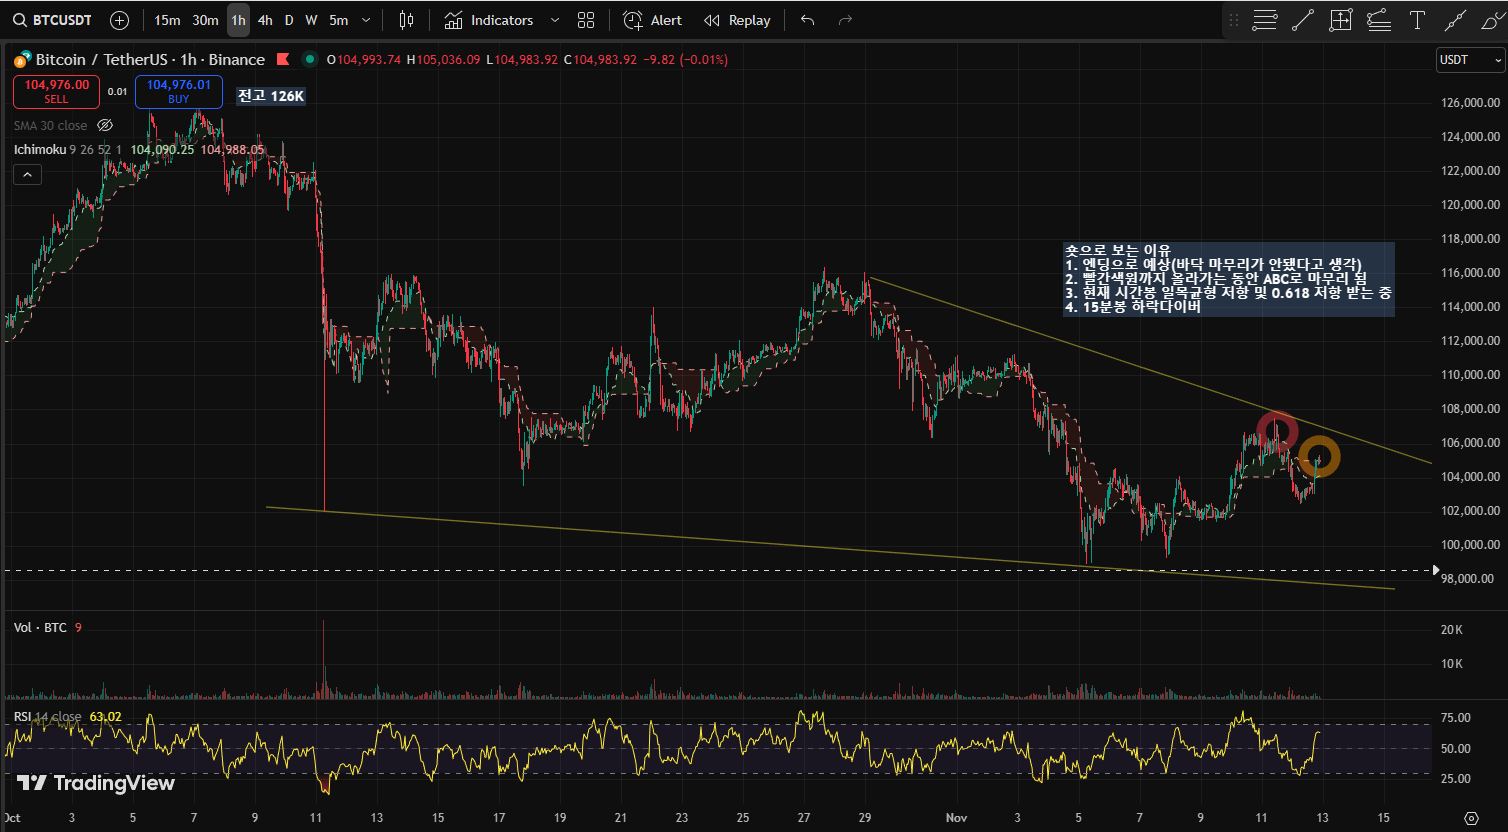Click the red flag next to Binance
The height and width of the screenshot is (832, 1508).
point(283,60)
